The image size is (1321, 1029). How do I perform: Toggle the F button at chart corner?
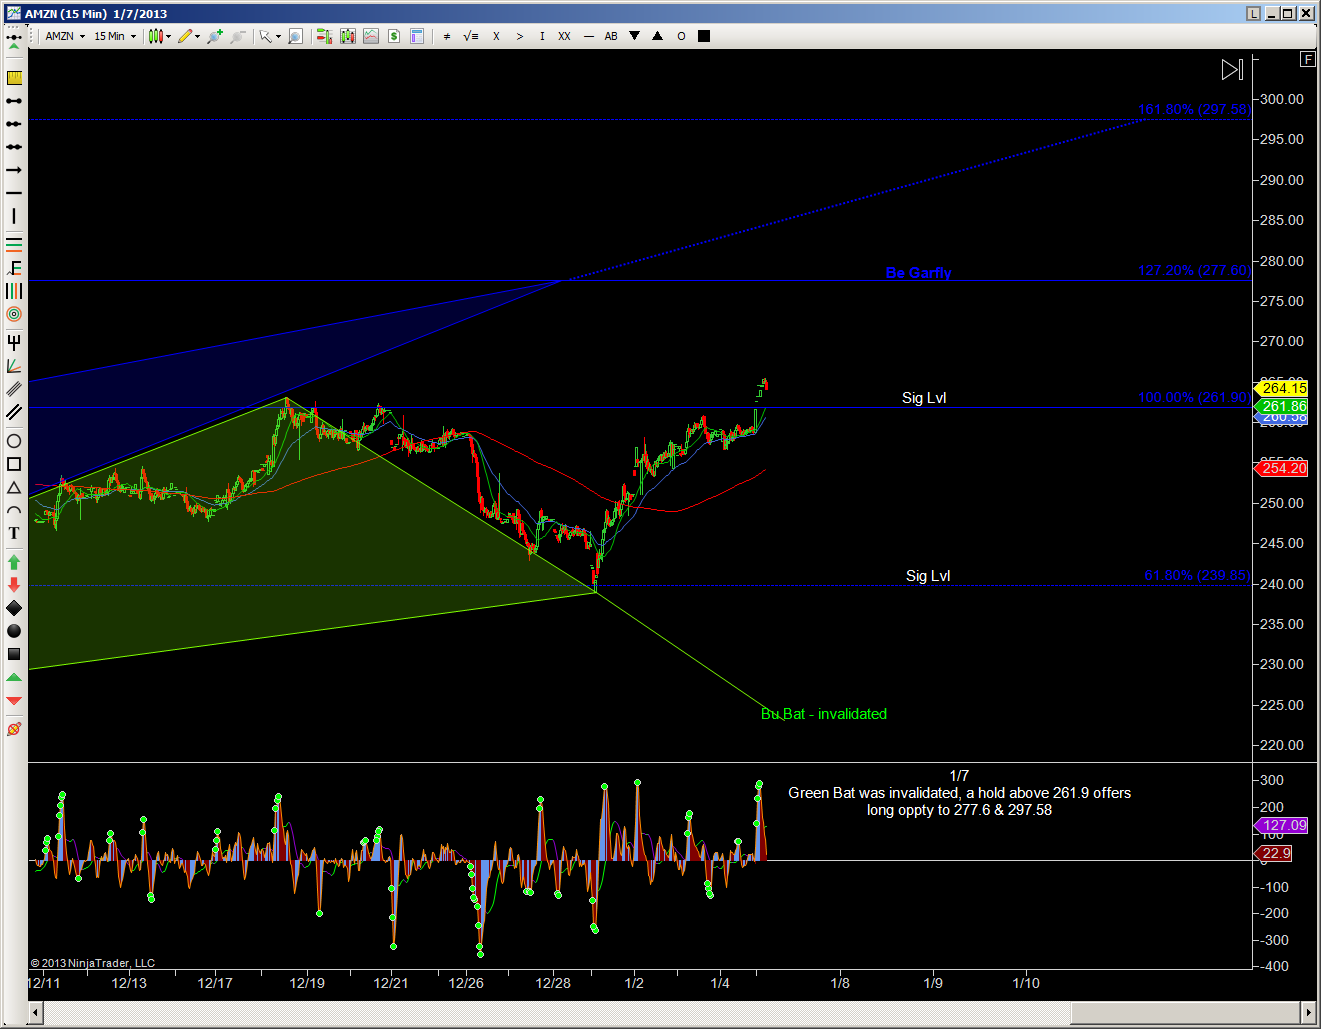[x=1307, y=60]
